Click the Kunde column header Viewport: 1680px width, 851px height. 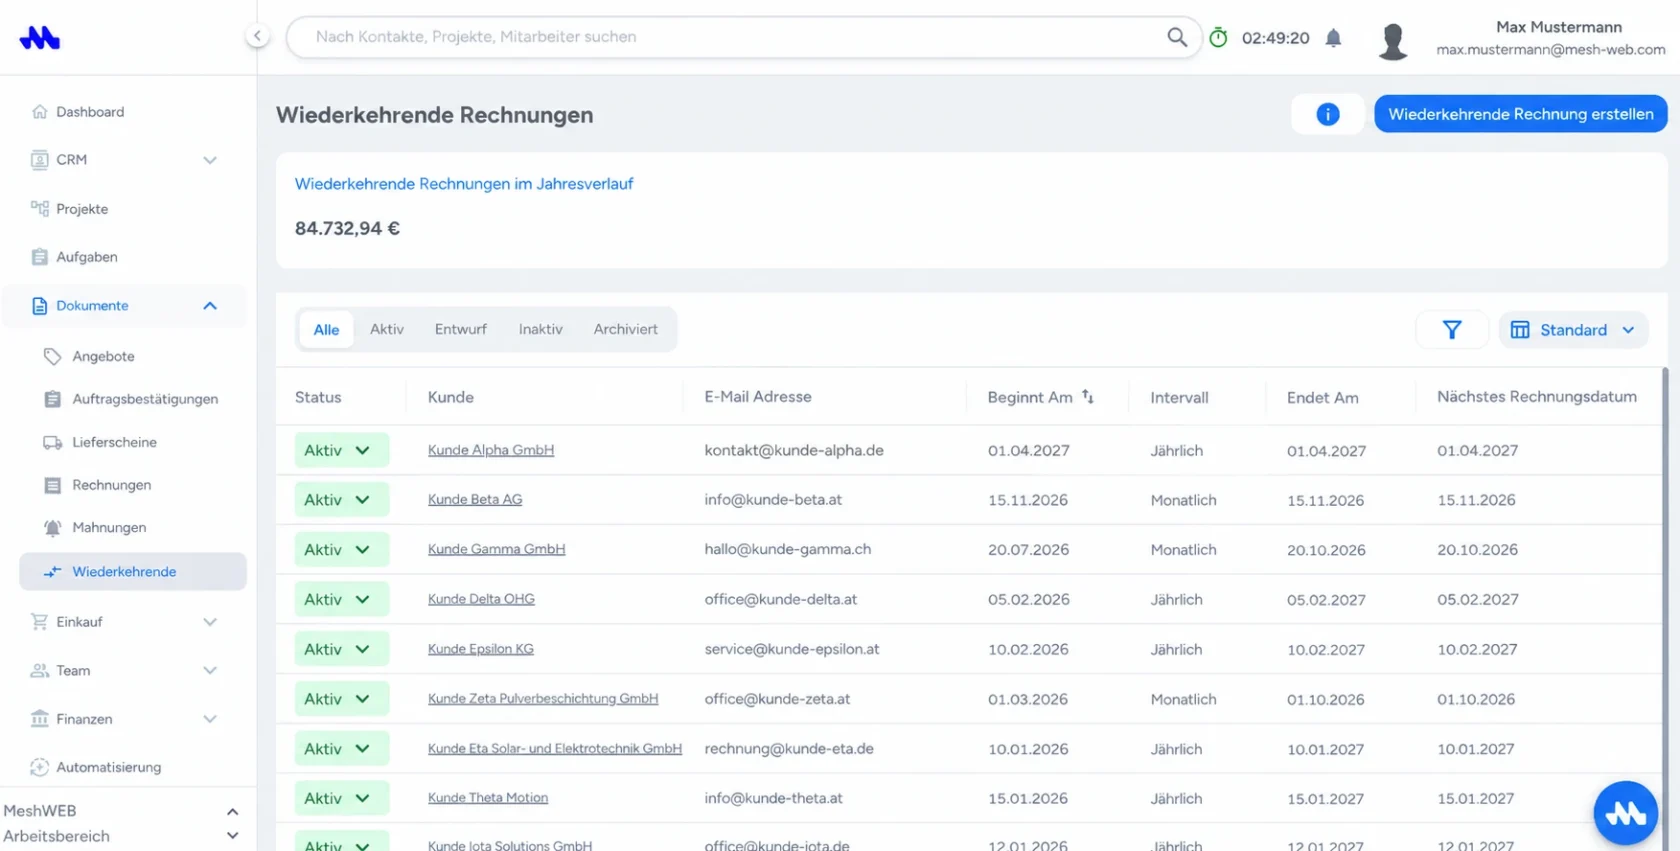451,397
